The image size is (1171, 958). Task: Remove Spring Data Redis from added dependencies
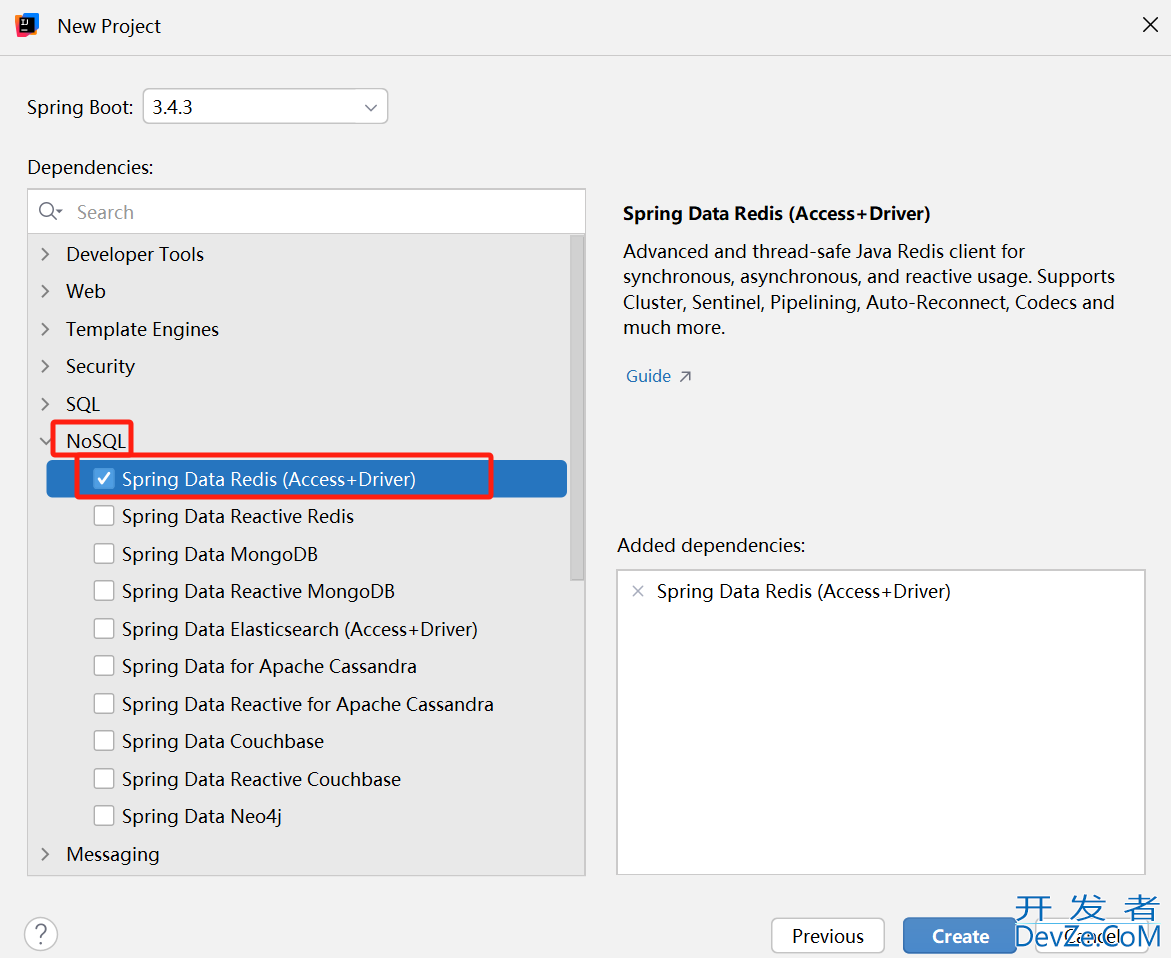[x=638, y=591]
